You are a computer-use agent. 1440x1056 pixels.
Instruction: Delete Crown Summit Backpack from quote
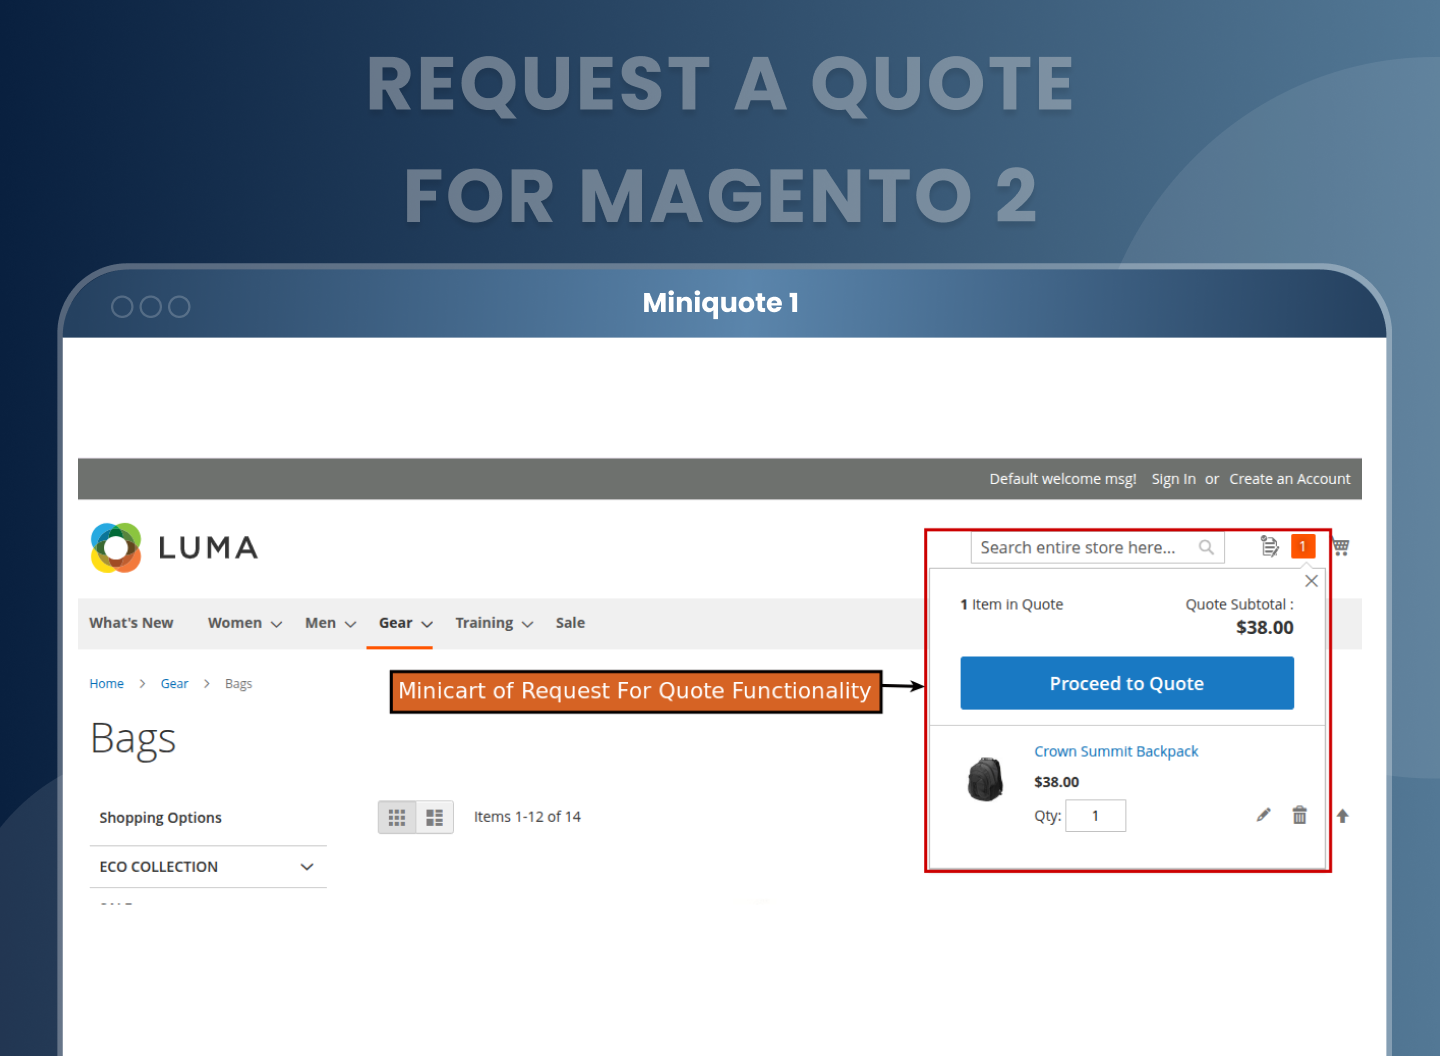(1299, 815)
